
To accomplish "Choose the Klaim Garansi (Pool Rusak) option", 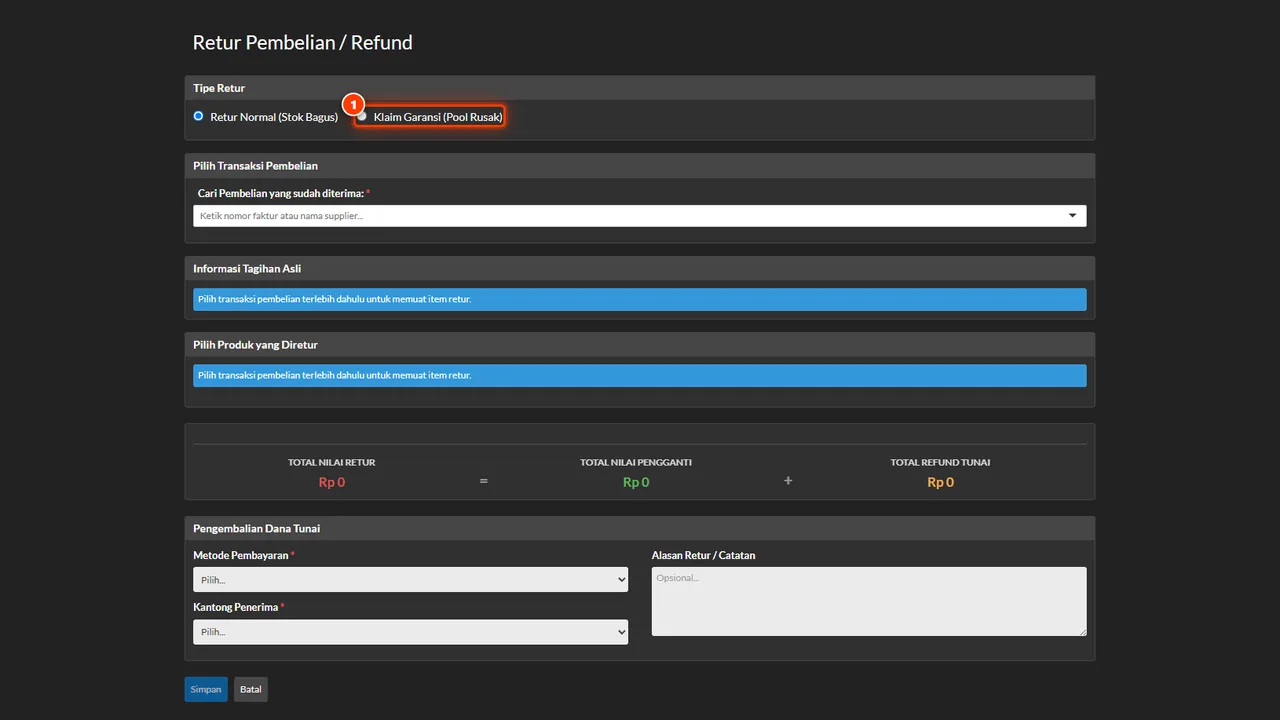I will tap(362, 116).
